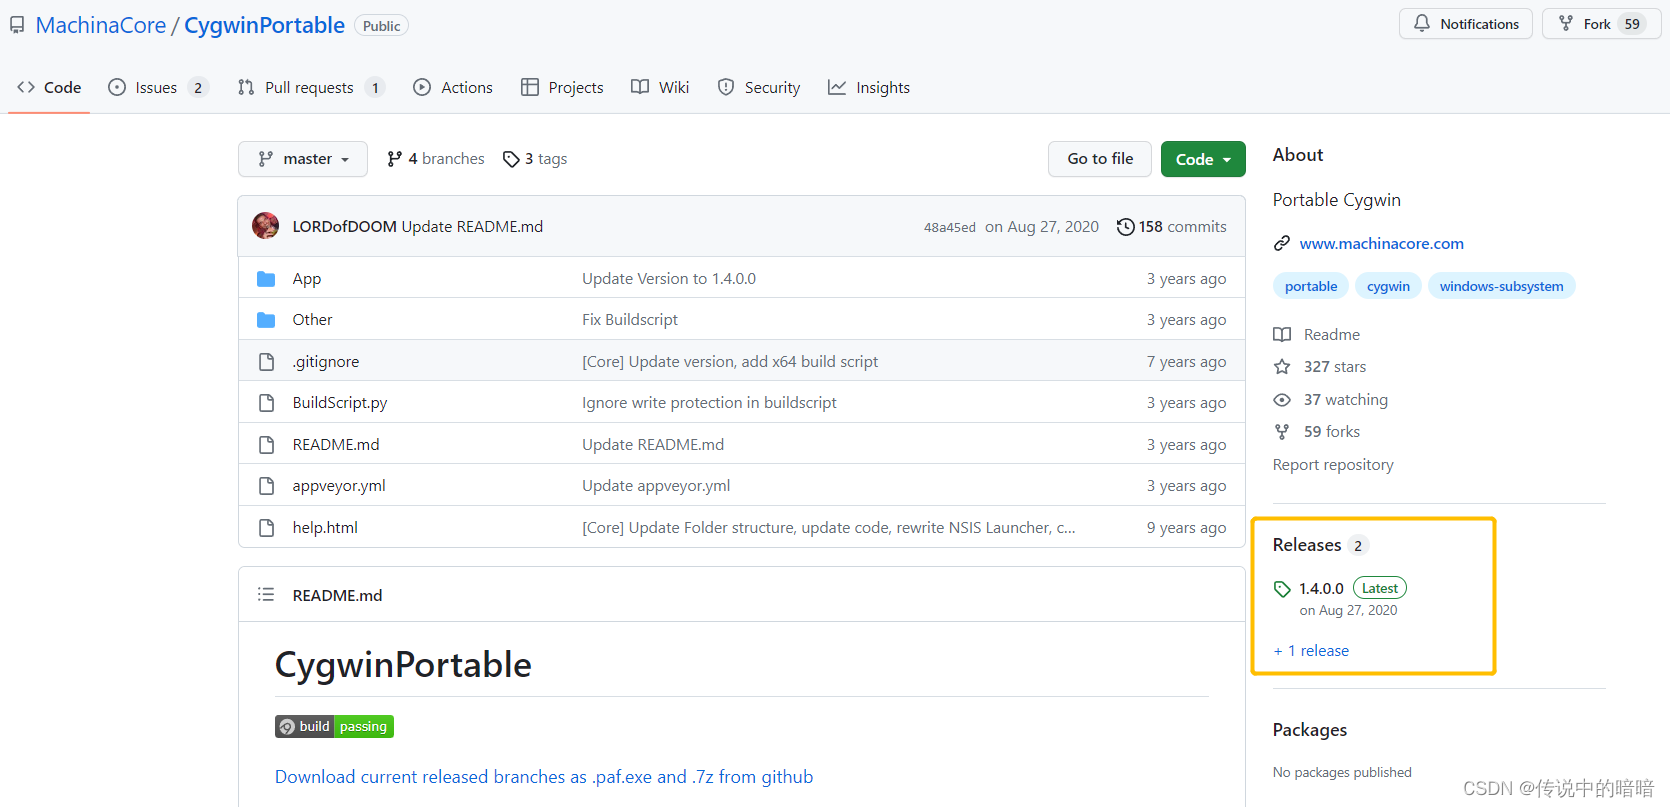Open the BuildScript.py file
This screenshot has height=807, width=1670.
tap(340, 403)
